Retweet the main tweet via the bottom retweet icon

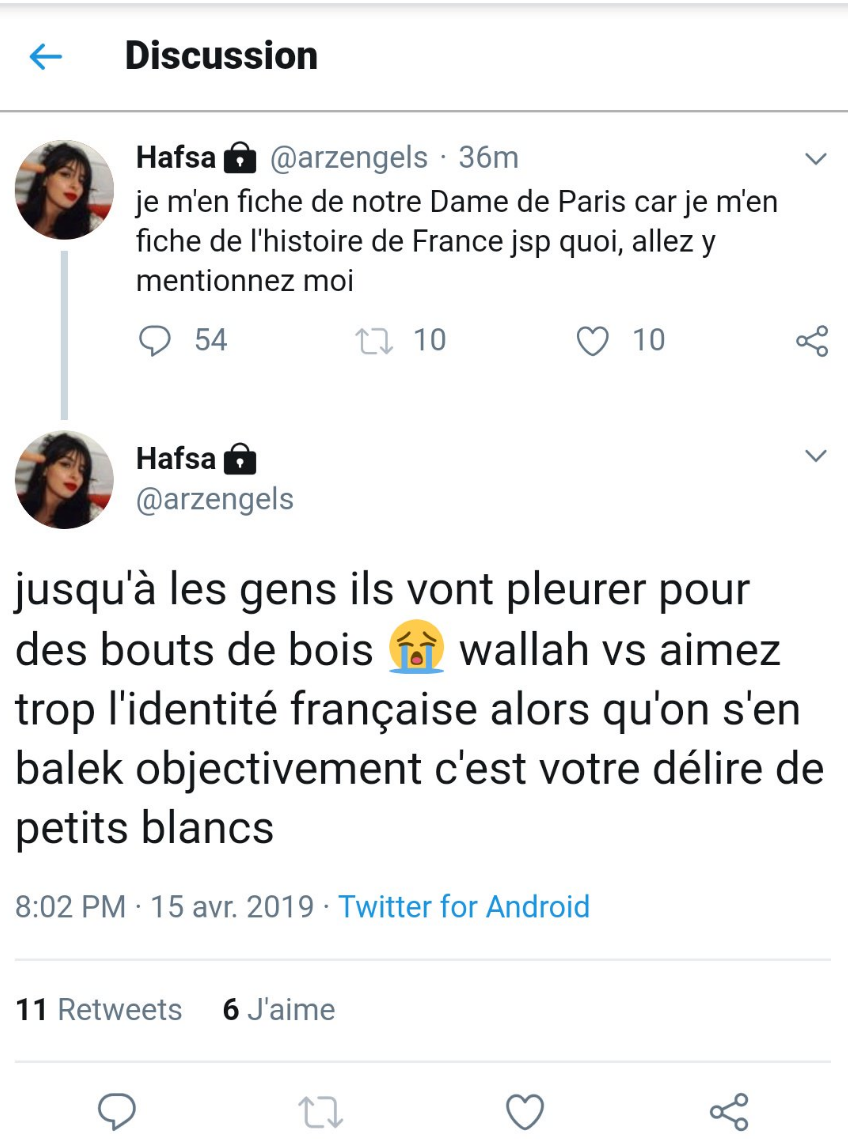click(x=321, y=1111)
